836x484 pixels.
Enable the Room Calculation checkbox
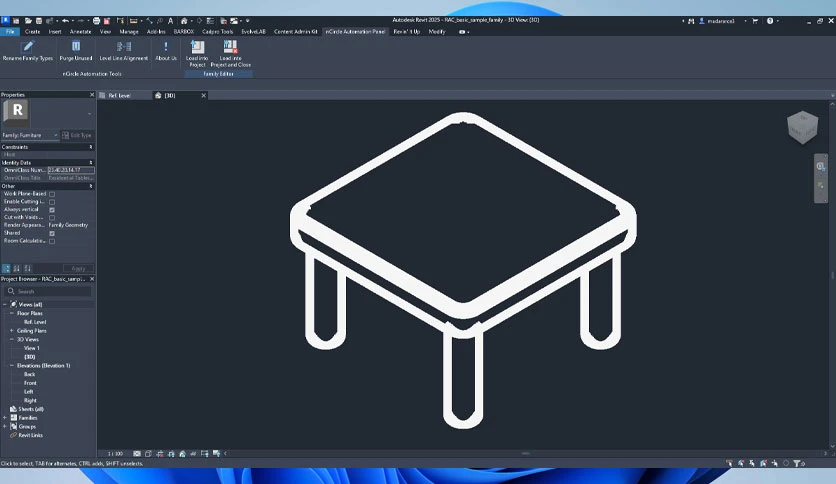pos(52,241)
